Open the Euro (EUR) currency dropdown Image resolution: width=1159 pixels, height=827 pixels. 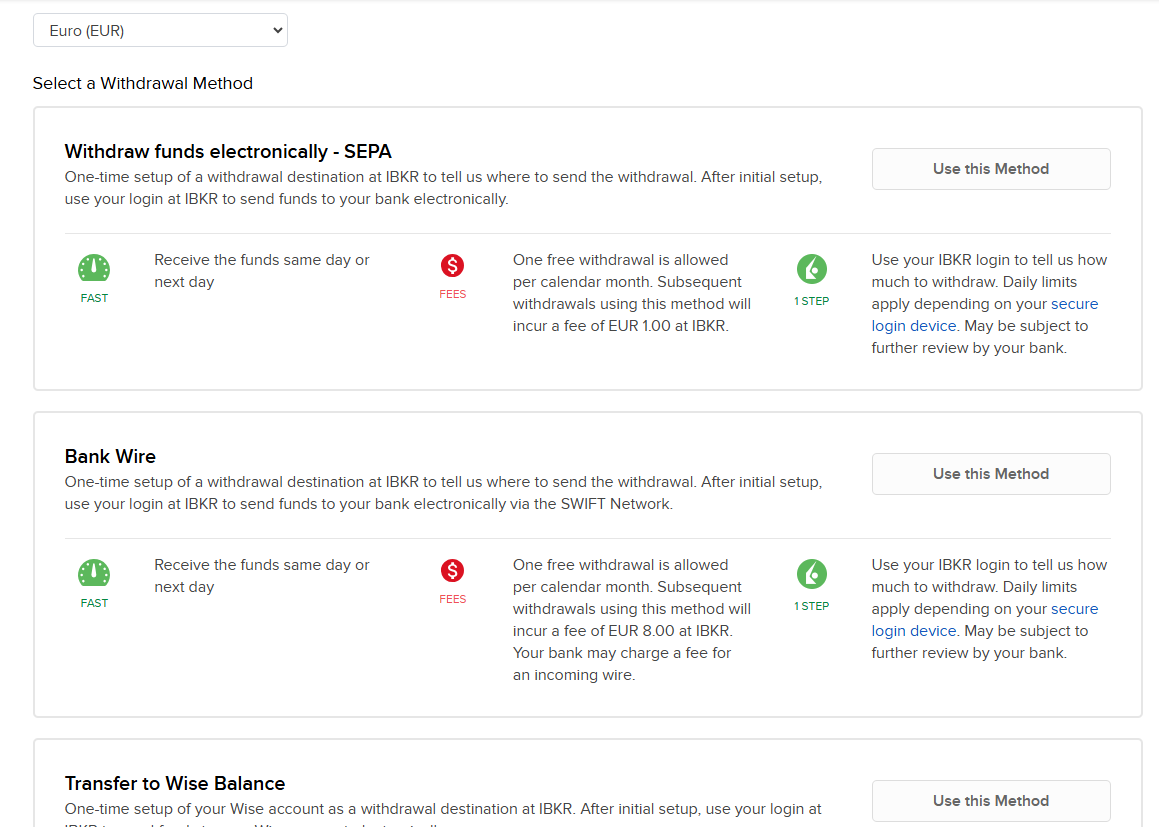160,30
